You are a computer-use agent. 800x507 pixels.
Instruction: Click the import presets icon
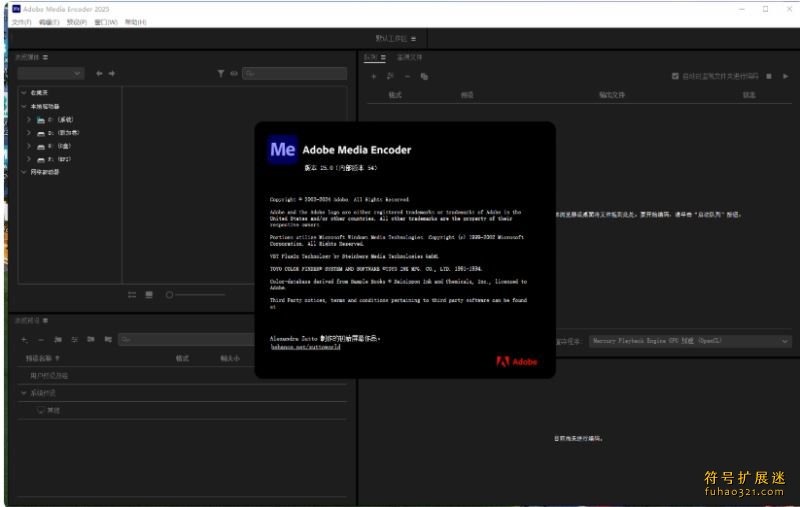click(91, 340)
